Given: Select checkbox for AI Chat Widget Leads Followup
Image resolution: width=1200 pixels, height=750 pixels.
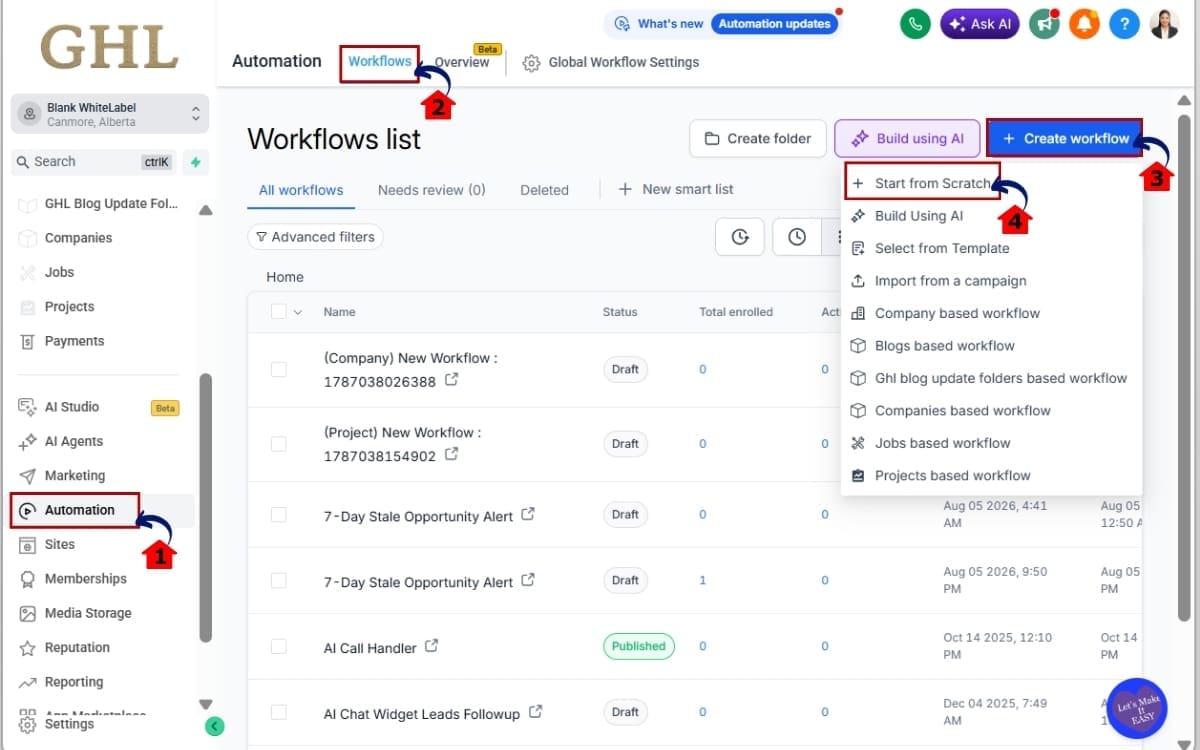Looking at the screenshot, I should tap(279, 712).
